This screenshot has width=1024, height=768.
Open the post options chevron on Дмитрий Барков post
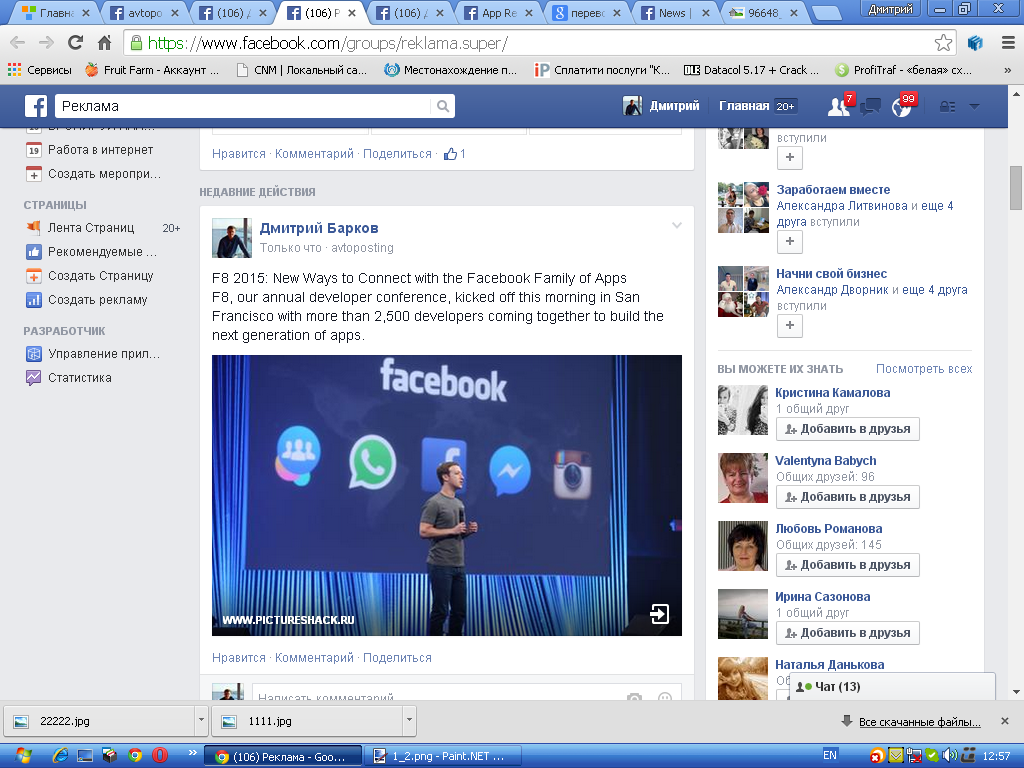click(x=677, y=226)
